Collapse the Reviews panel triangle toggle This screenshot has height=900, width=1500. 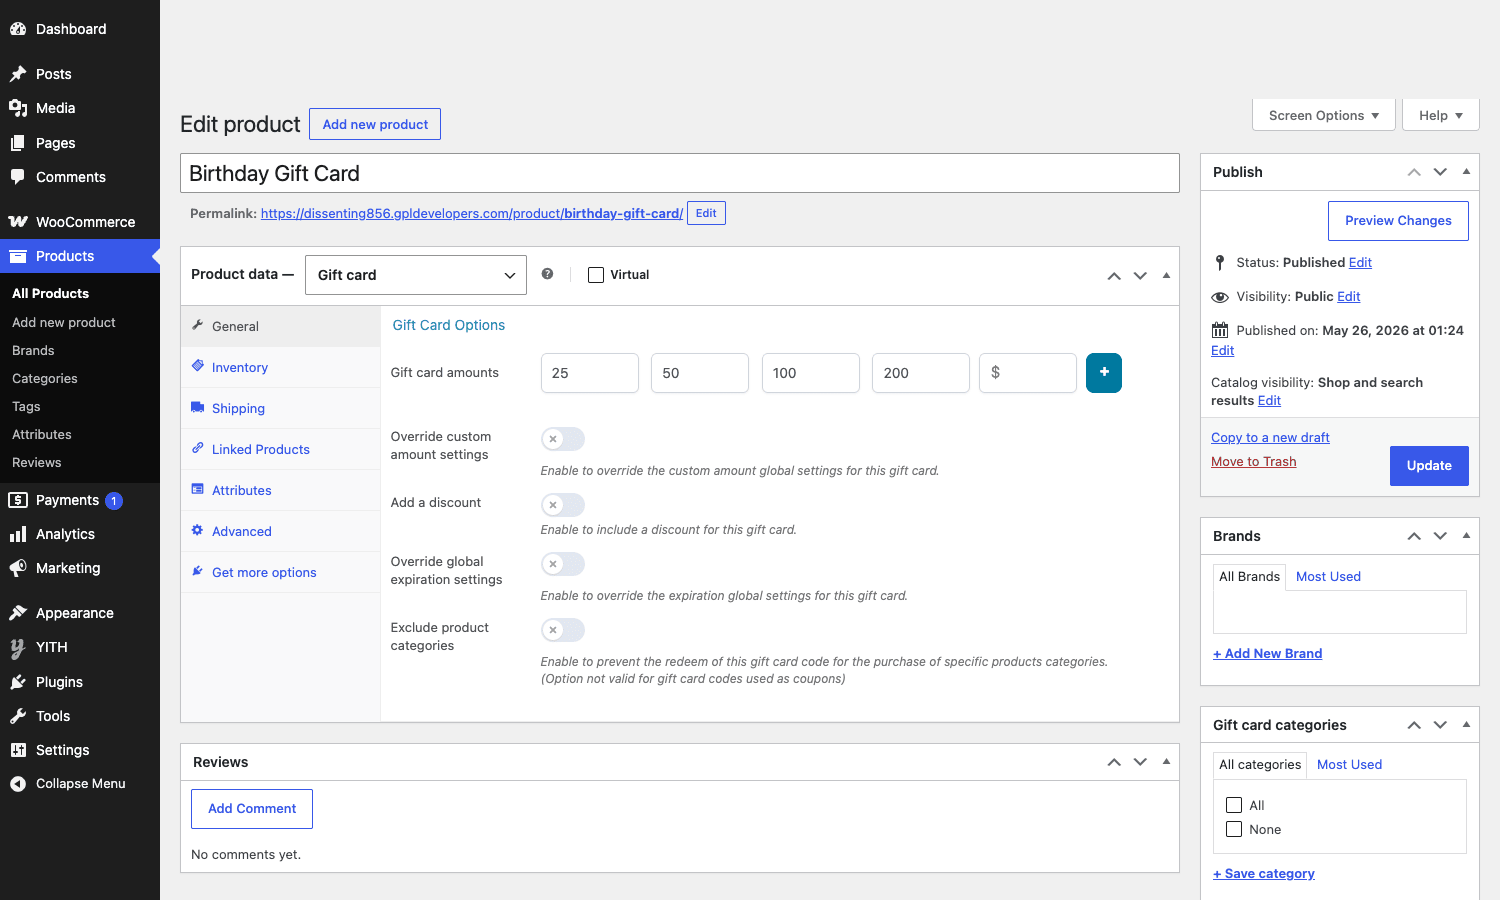tap(1166, 762)
